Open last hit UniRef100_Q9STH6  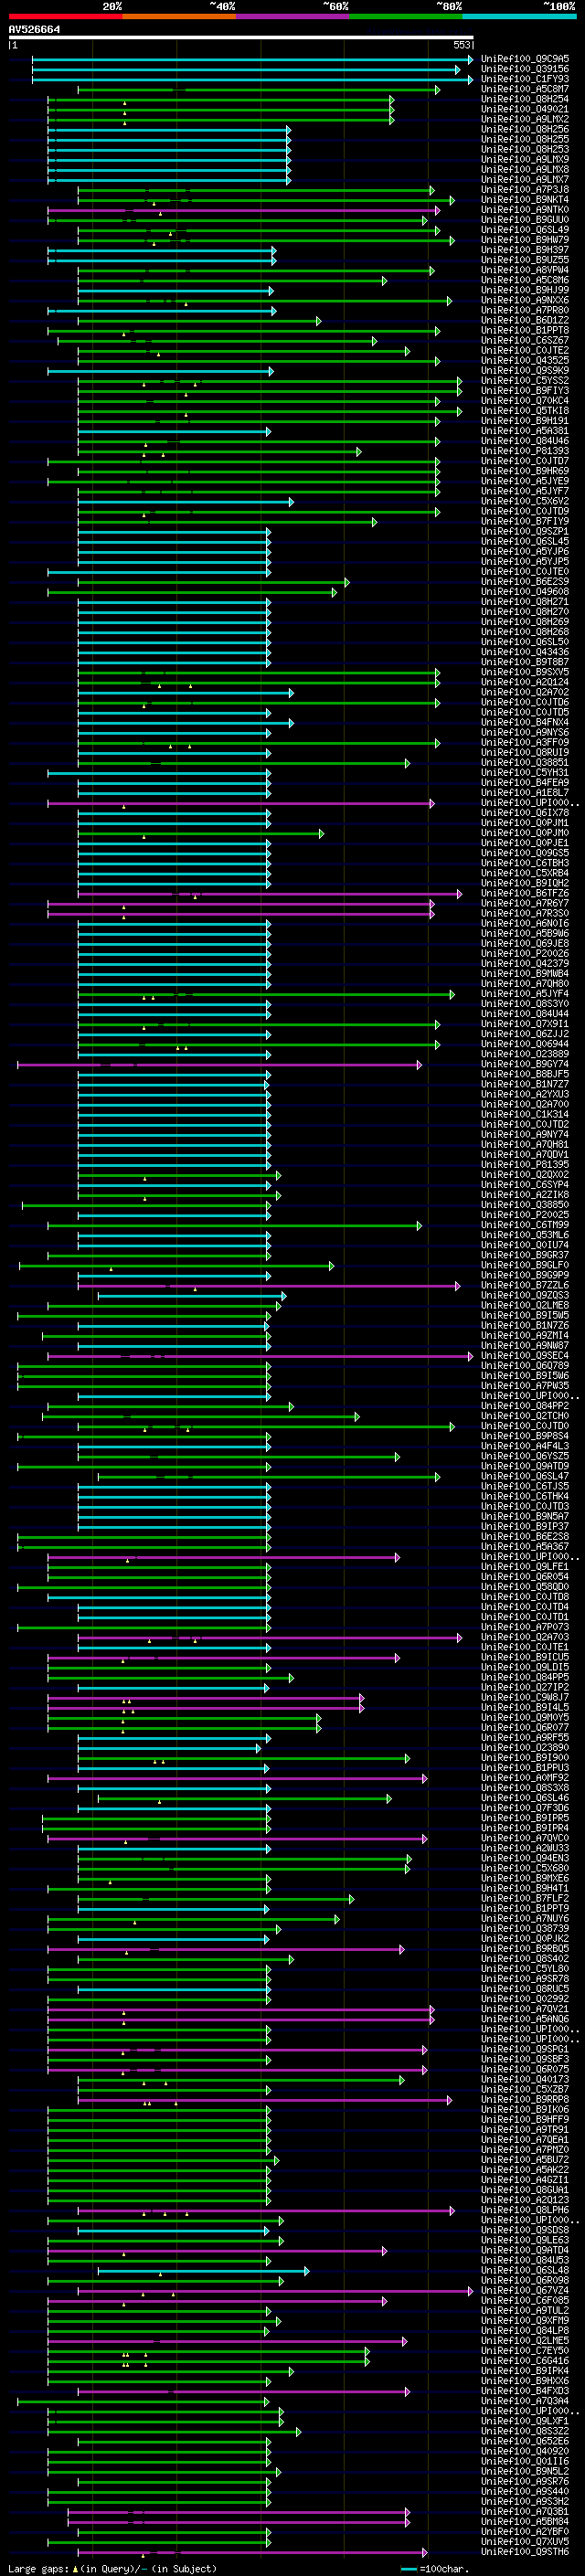pos(525,2552)
